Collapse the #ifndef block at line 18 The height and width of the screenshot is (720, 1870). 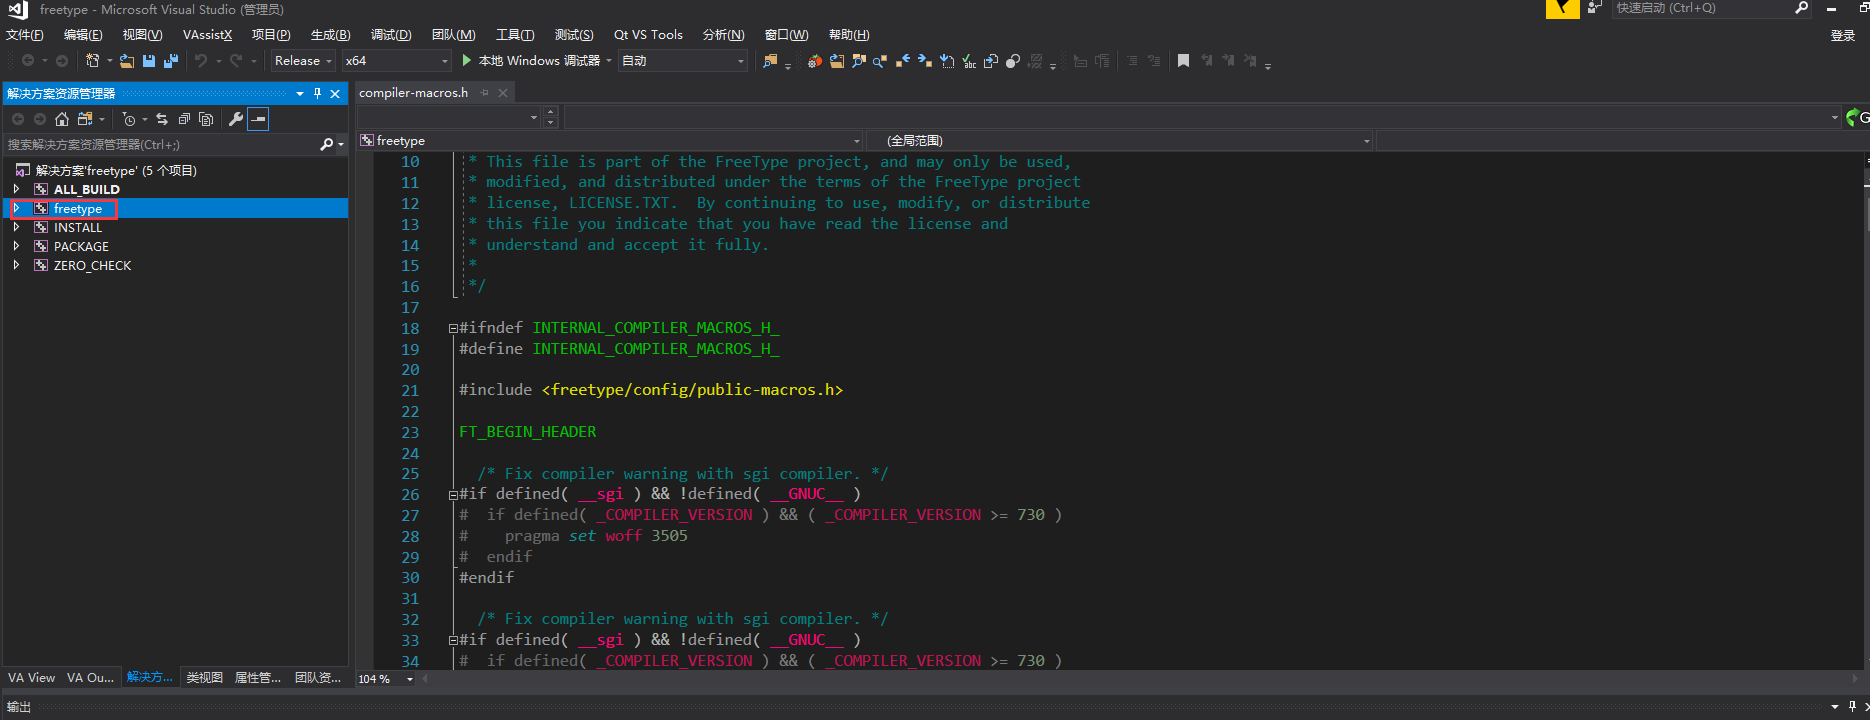click(x=453, y=328)
